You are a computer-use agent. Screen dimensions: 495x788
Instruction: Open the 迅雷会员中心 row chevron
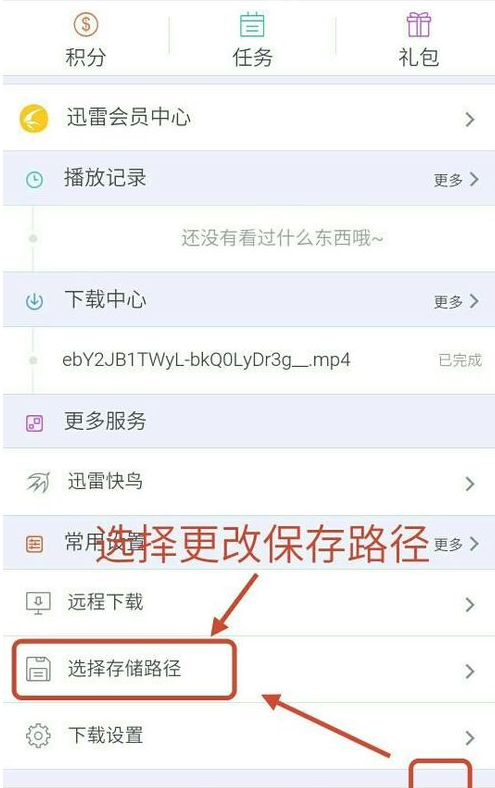click(470, 119)
